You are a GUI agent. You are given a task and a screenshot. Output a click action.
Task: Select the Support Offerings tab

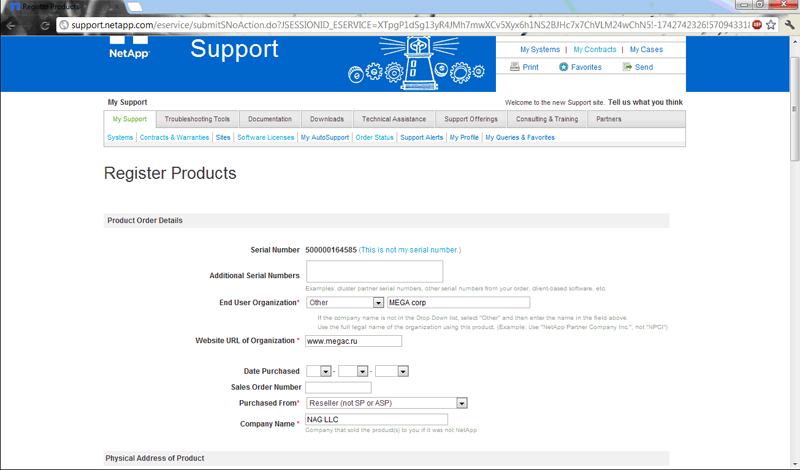(x=470, y=119)
